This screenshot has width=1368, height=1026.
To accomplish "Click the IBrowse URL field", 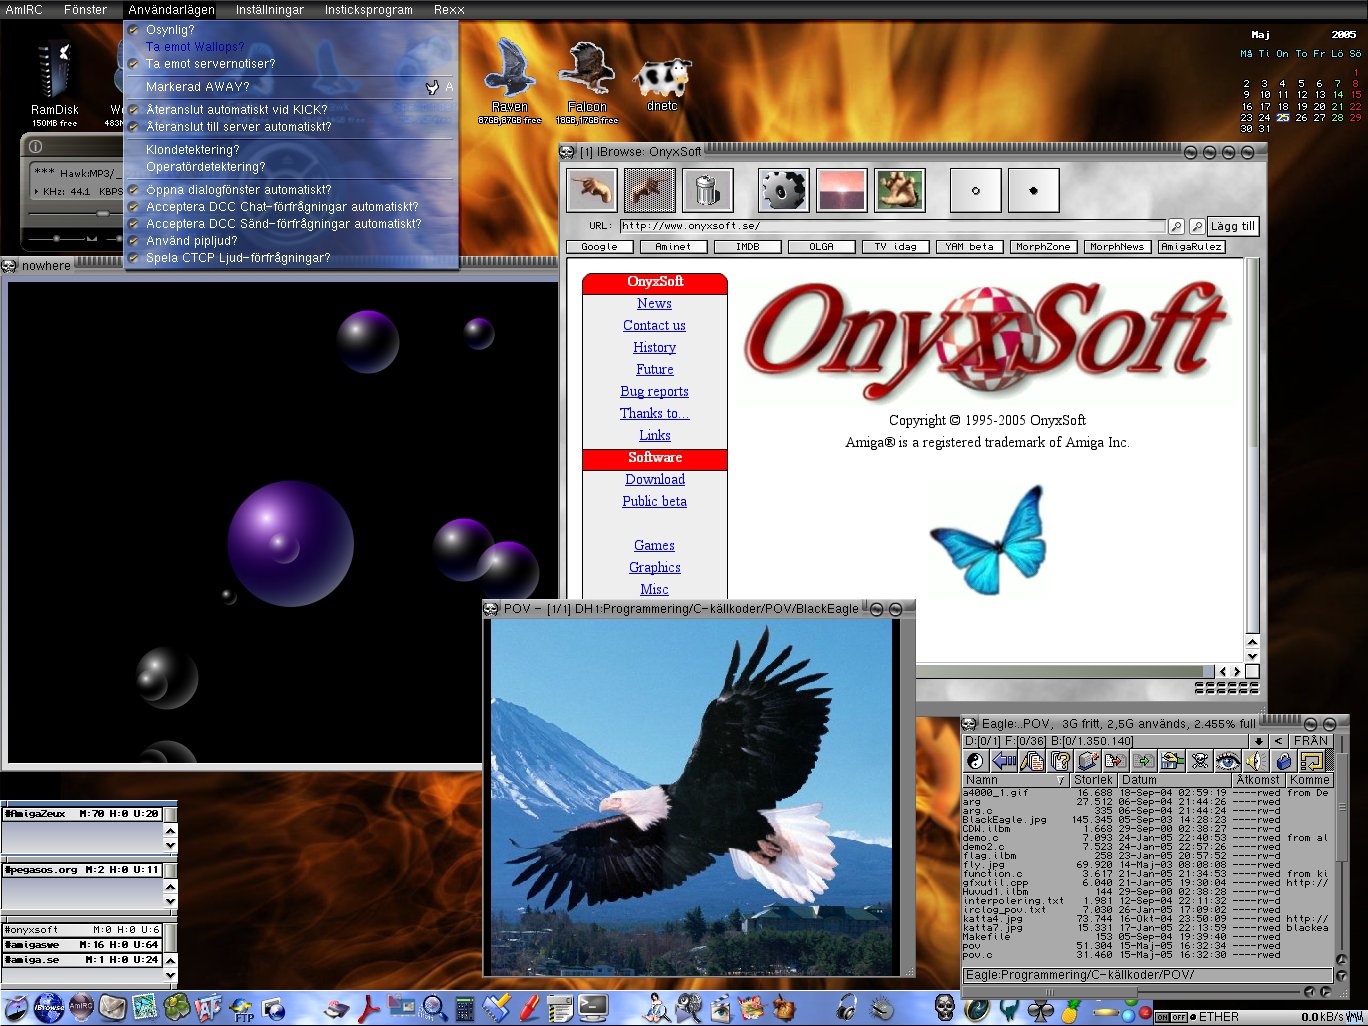I will click(x=892, y=226).
